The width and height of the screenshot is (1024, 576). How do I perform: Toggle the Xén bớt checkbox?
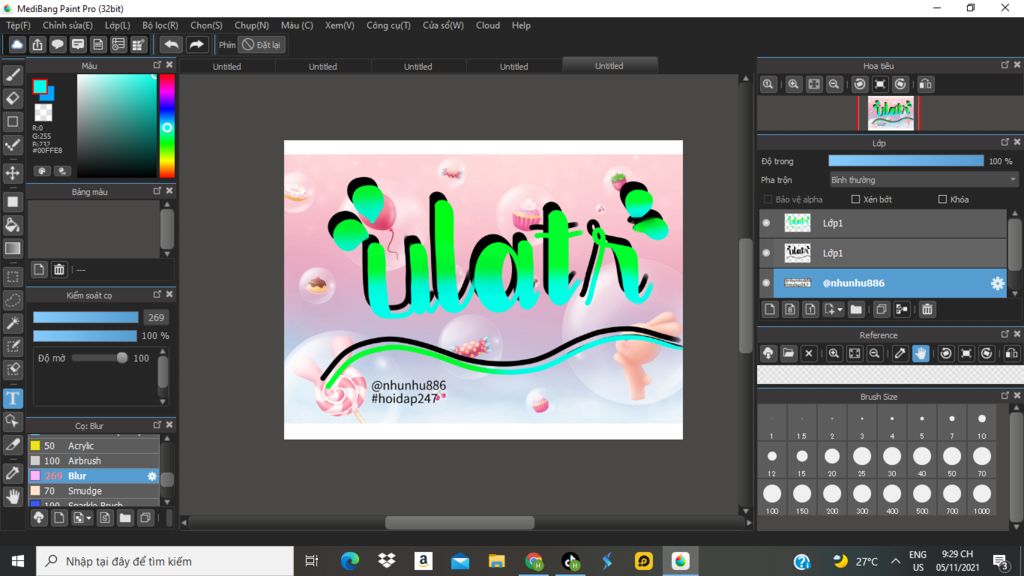856,199
